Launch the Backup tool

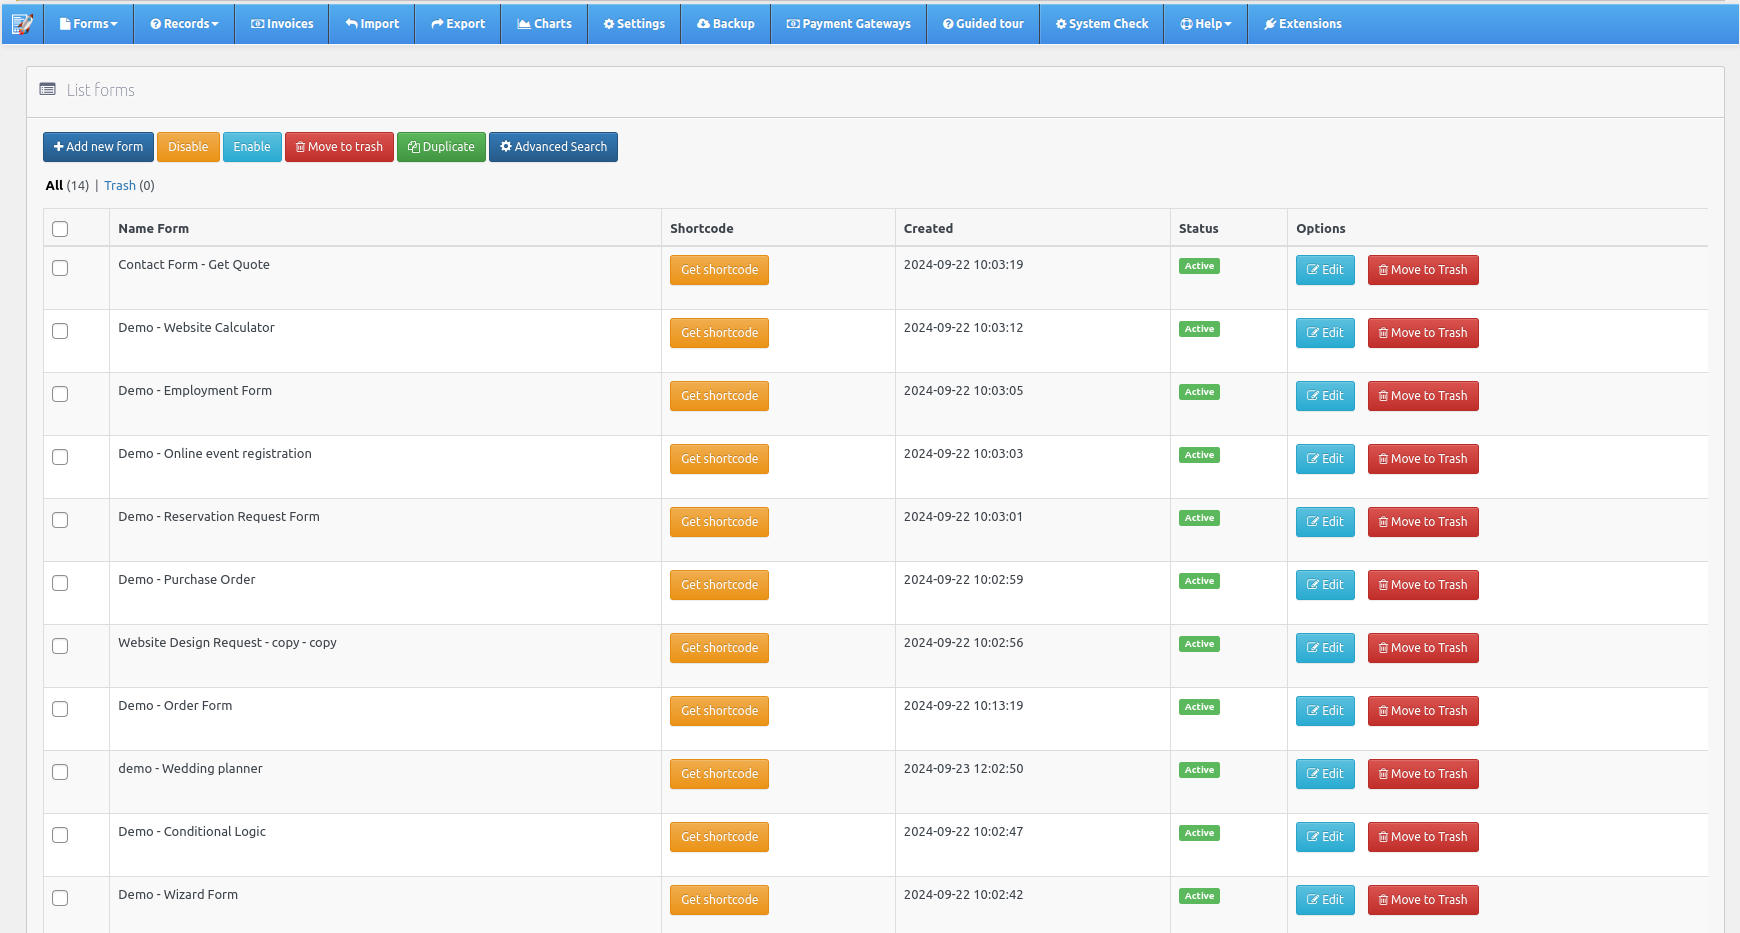[725, 23]
